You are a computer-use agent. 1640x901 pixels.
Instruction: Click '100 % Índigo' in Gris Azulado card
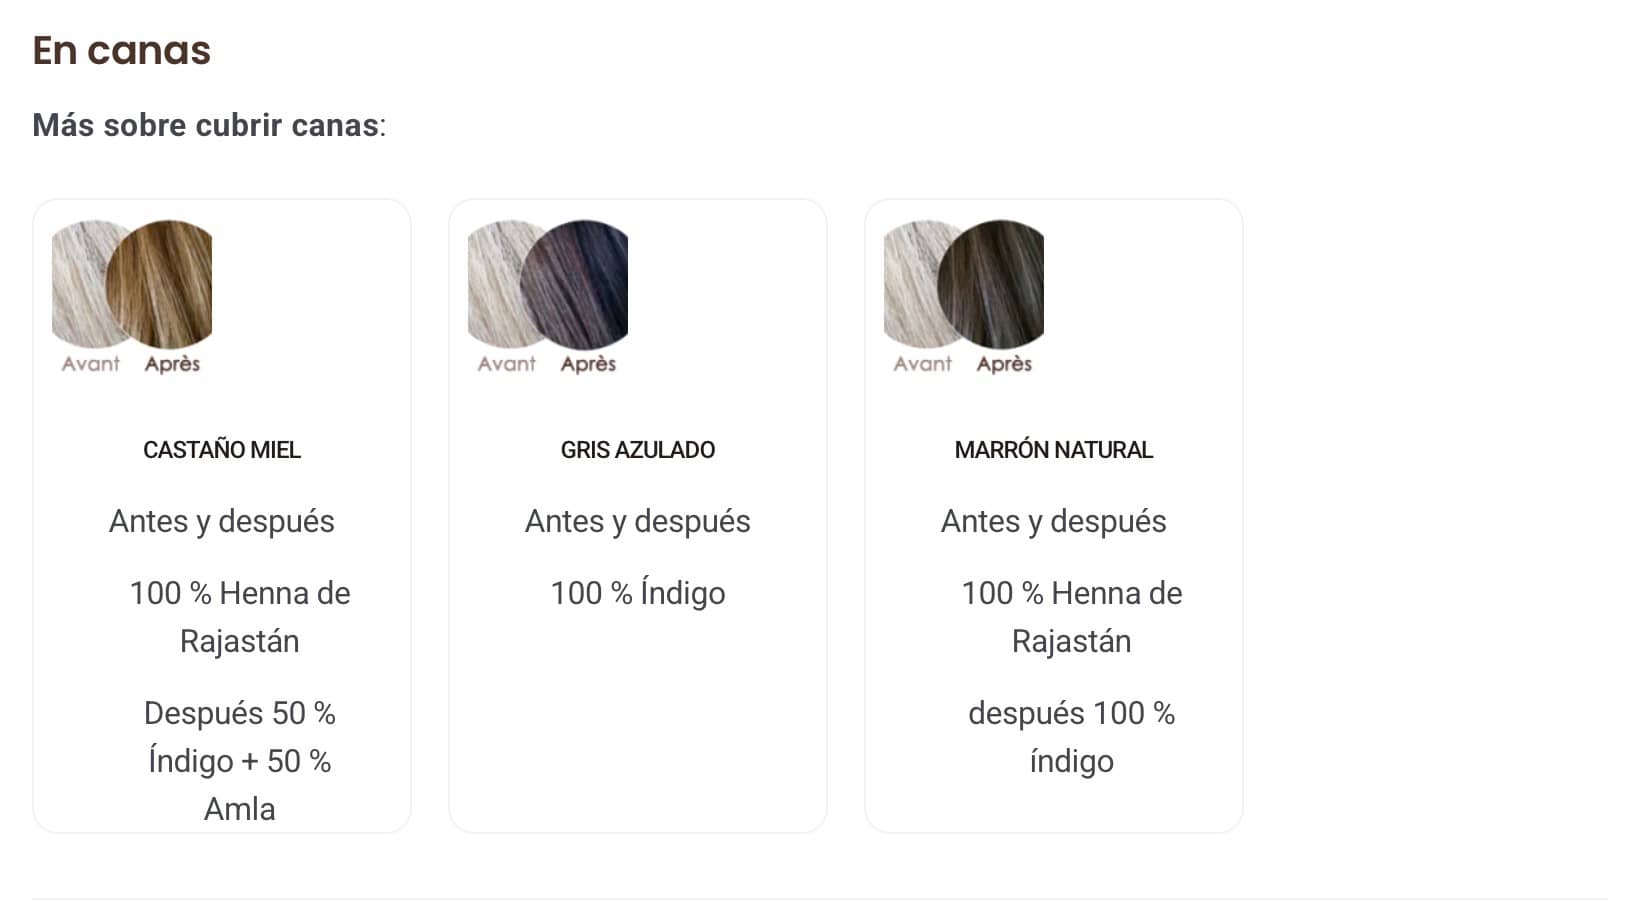pos(638,593)
